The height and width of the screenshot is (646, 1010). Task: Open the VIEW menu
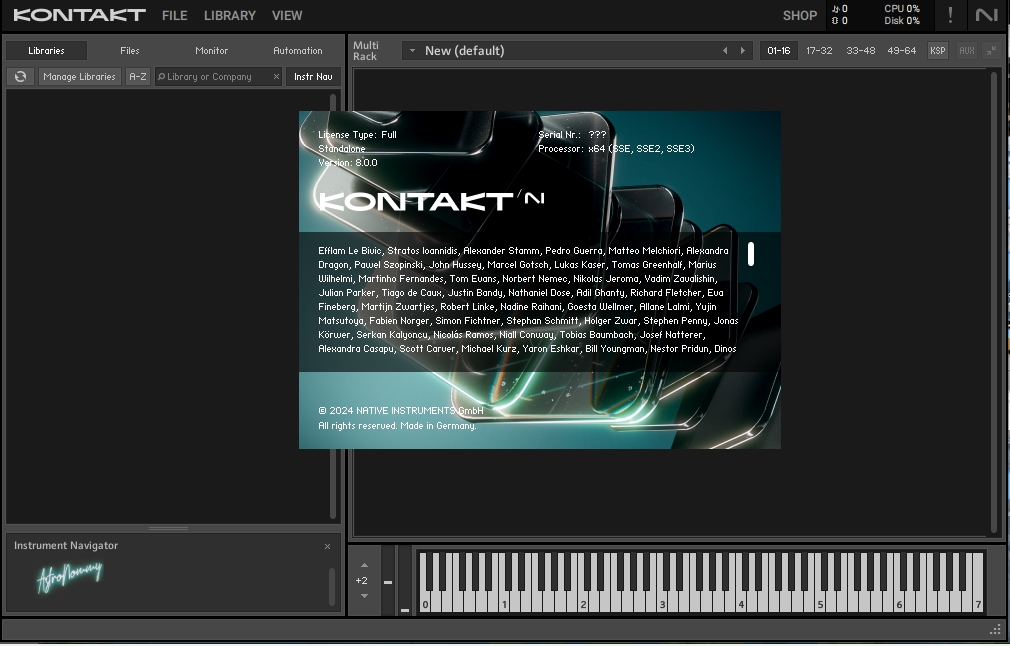pos(287,15)
